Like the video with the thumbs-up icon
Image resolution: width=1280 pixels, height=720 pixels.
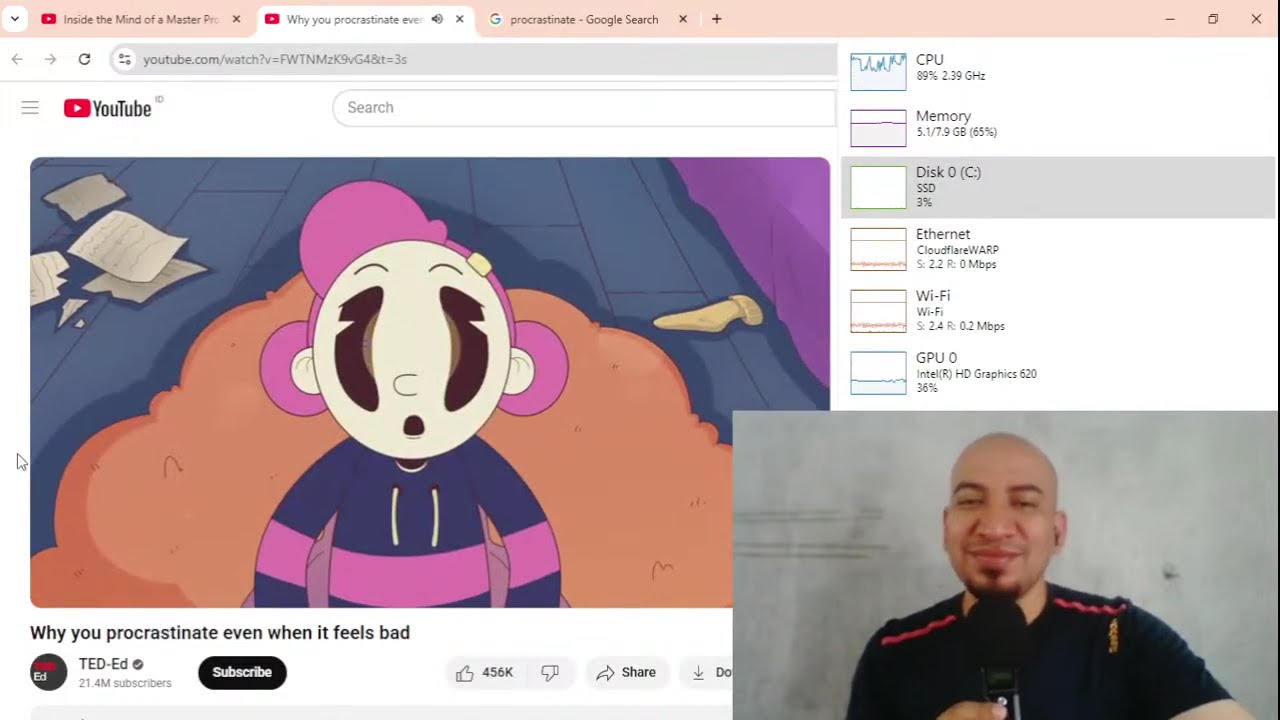484,672
